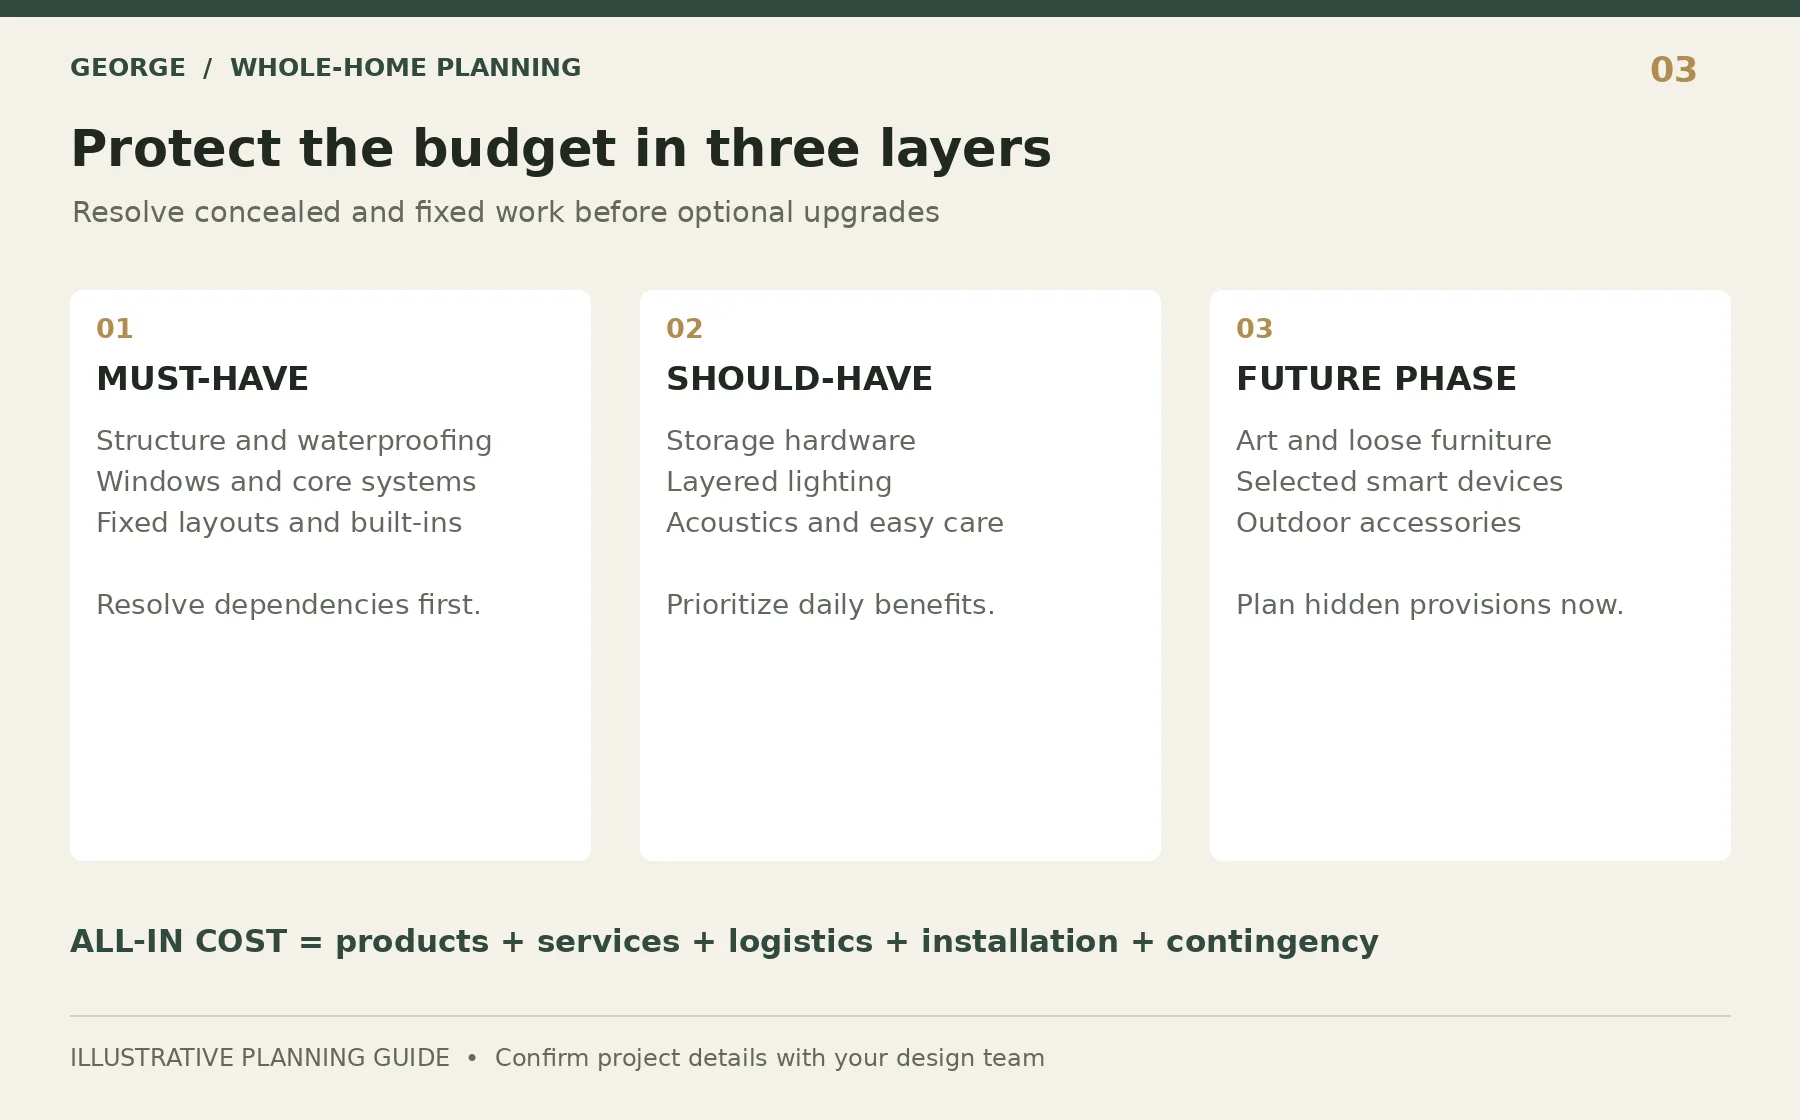Click the card number 03 above FUTURE PHASE
Screen dimensions: 1800x1120
click(1254, 329)
